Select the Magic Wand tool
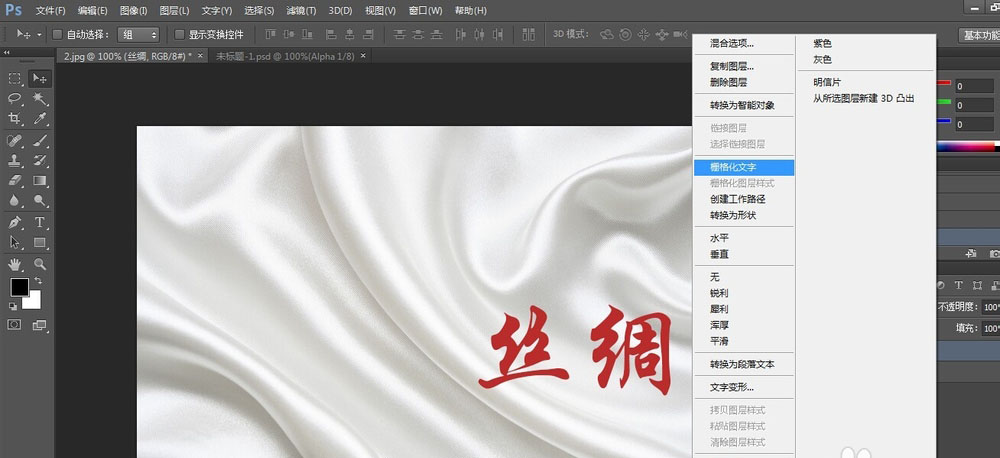 point(40,98)
